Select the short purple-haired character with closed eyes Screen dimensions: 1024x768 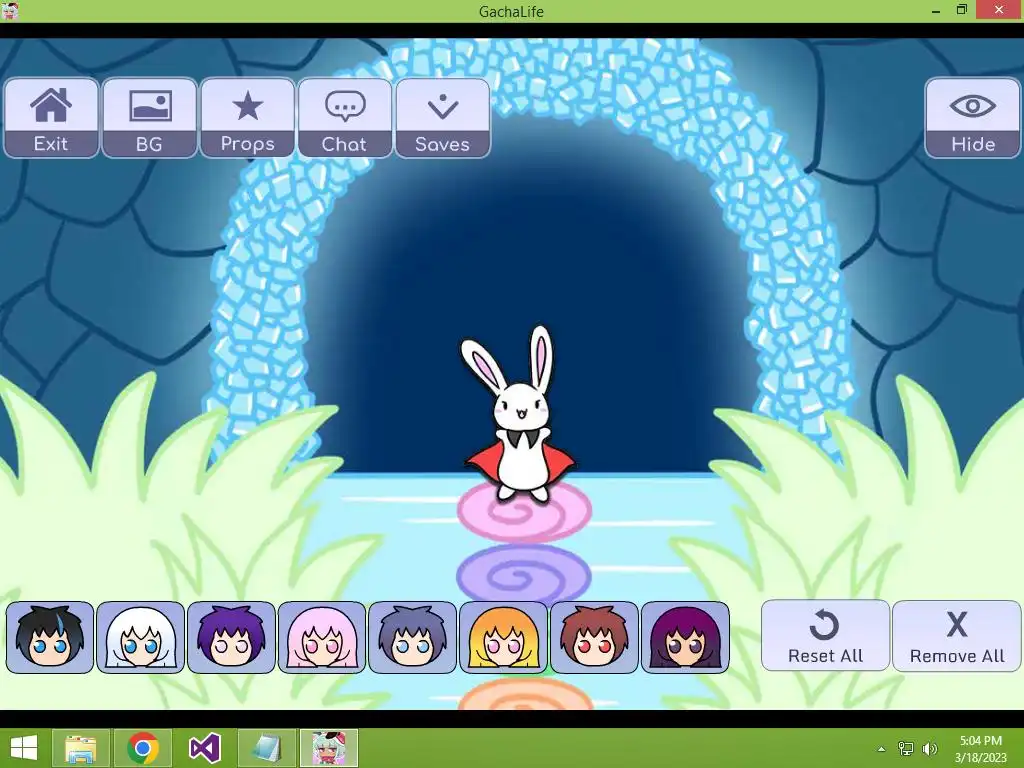pyautogui.click(x=231, y=637)
